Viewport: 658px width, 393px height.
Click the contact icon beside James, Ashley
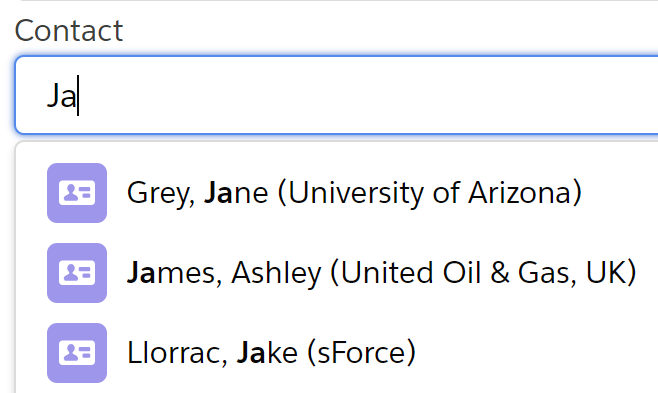[77, 273]
